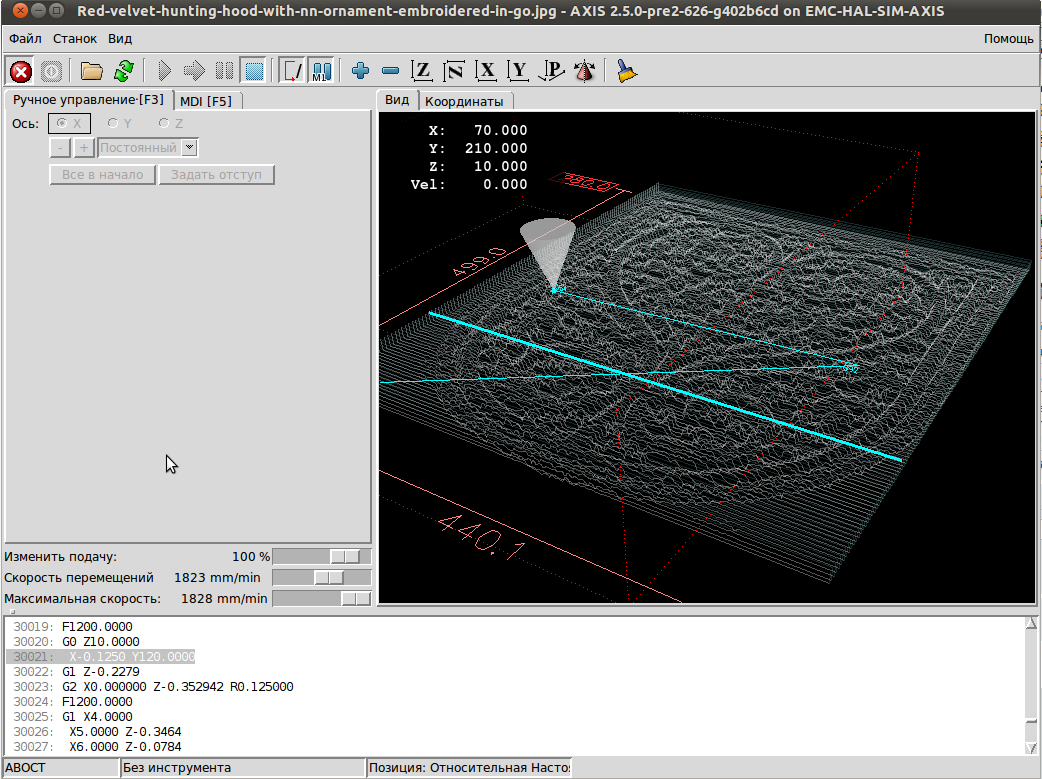Click the Все в начало button
The width and height of the screenshot is (1042, 779).
coord(102,175)
